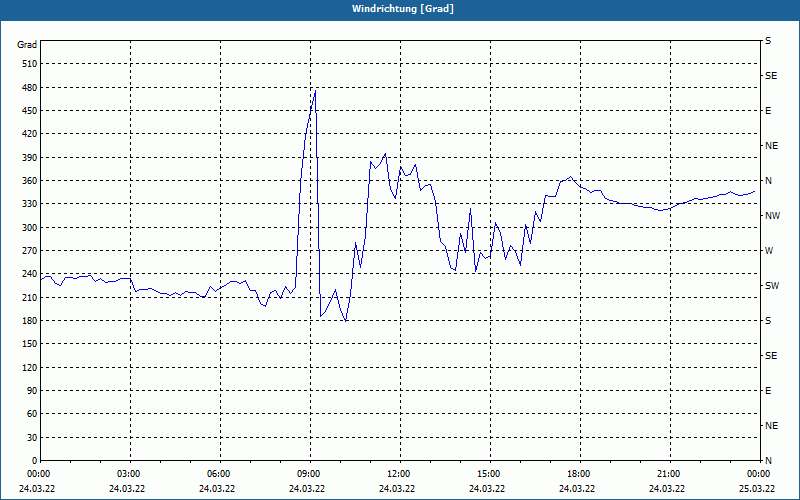This screenshot has width=800, height=500.
Task: Select the Grad y-axis unit label
Action: coord(27,45)
